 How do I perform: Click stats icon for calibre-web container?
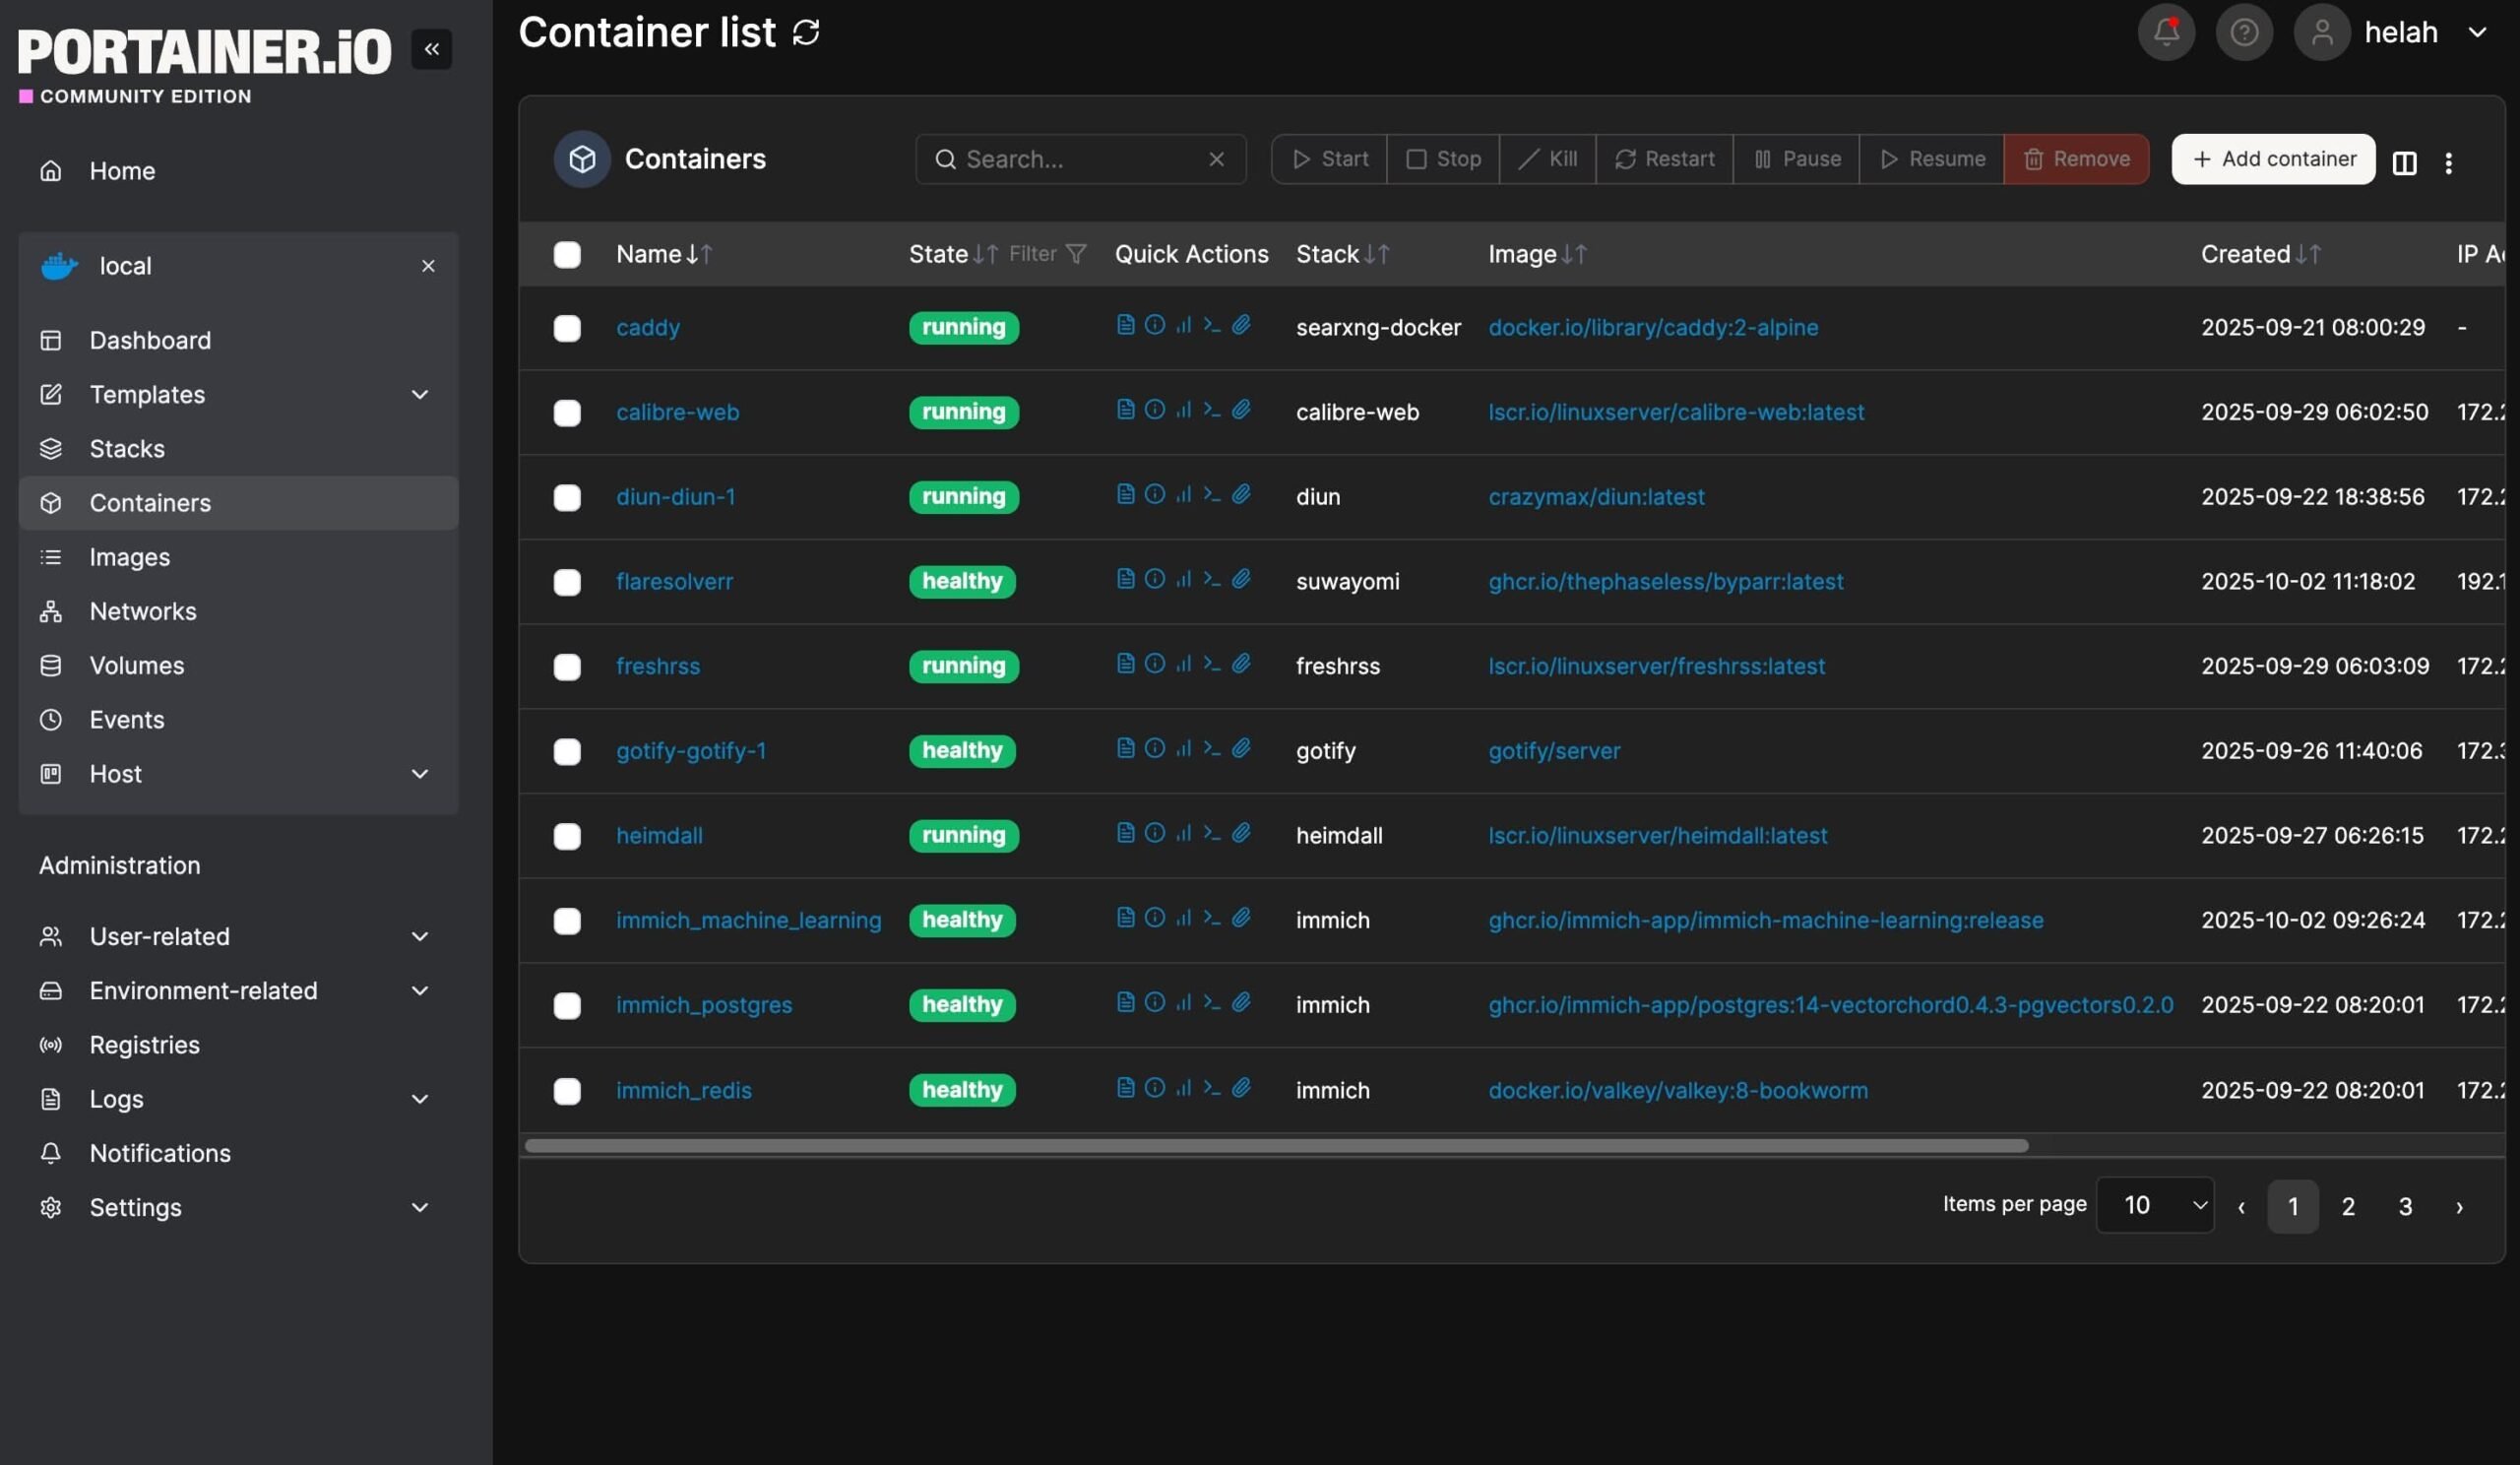click(x=1183, y=410)
